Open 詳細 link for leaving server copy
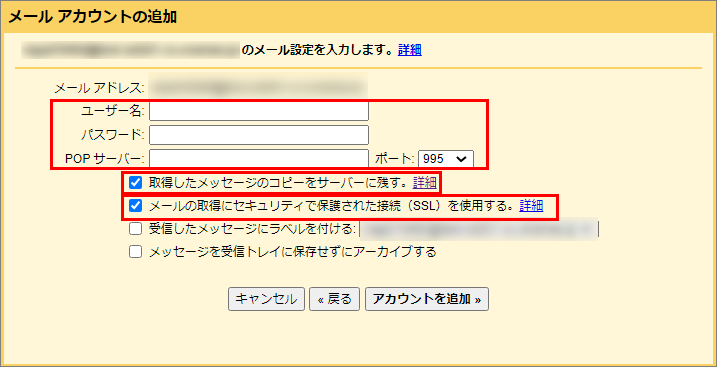This screenshot has width=717, height=367. point(425,183)
